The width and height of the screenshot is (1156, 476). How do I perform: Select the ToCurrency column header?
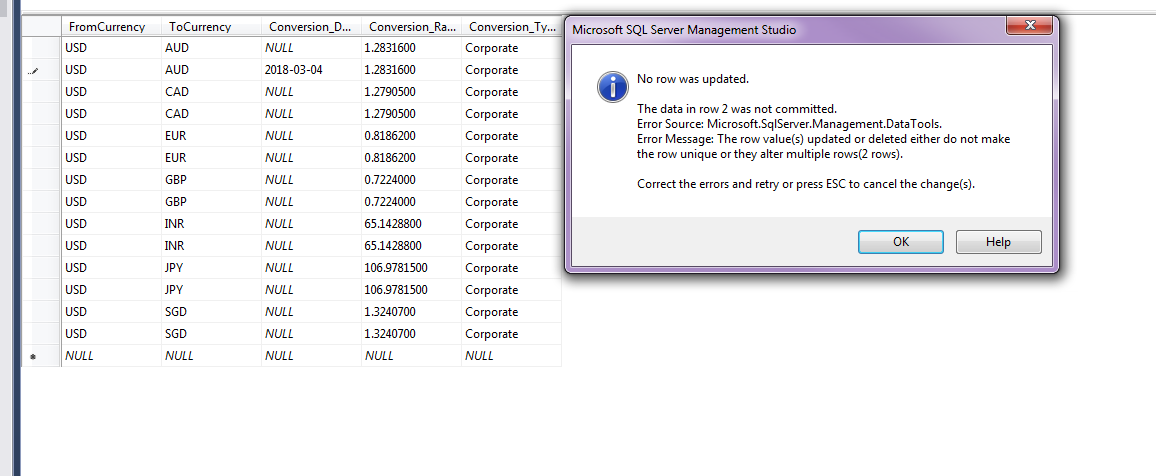[x=212, y=27]
